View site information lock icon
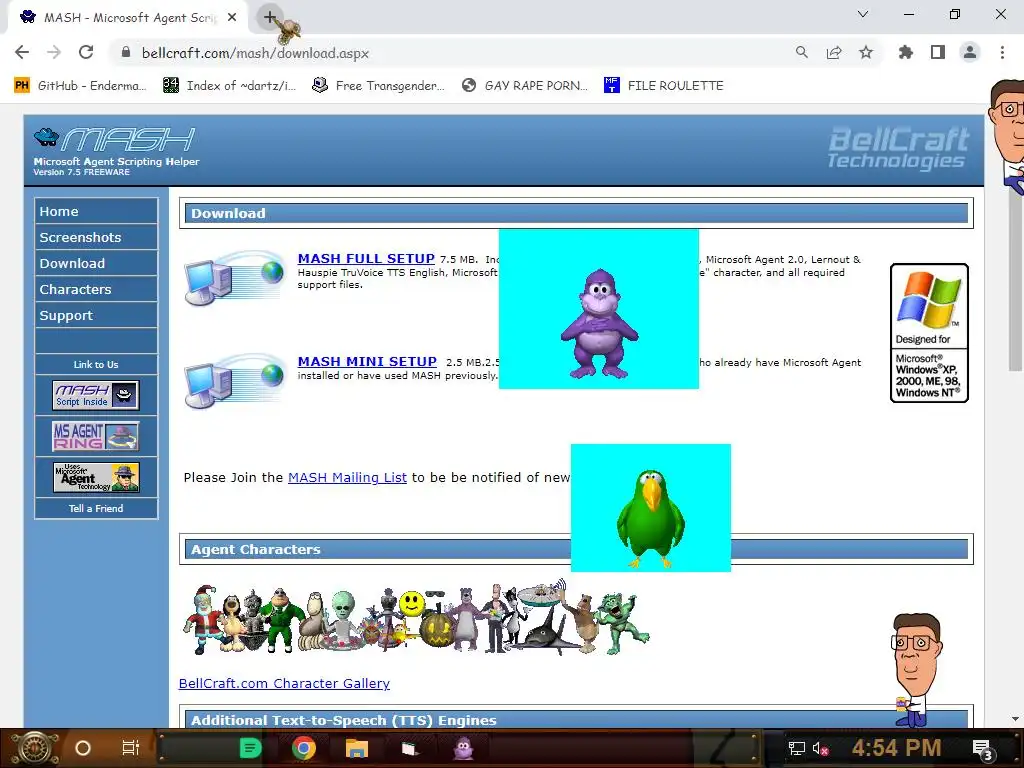 coord(126,52)
